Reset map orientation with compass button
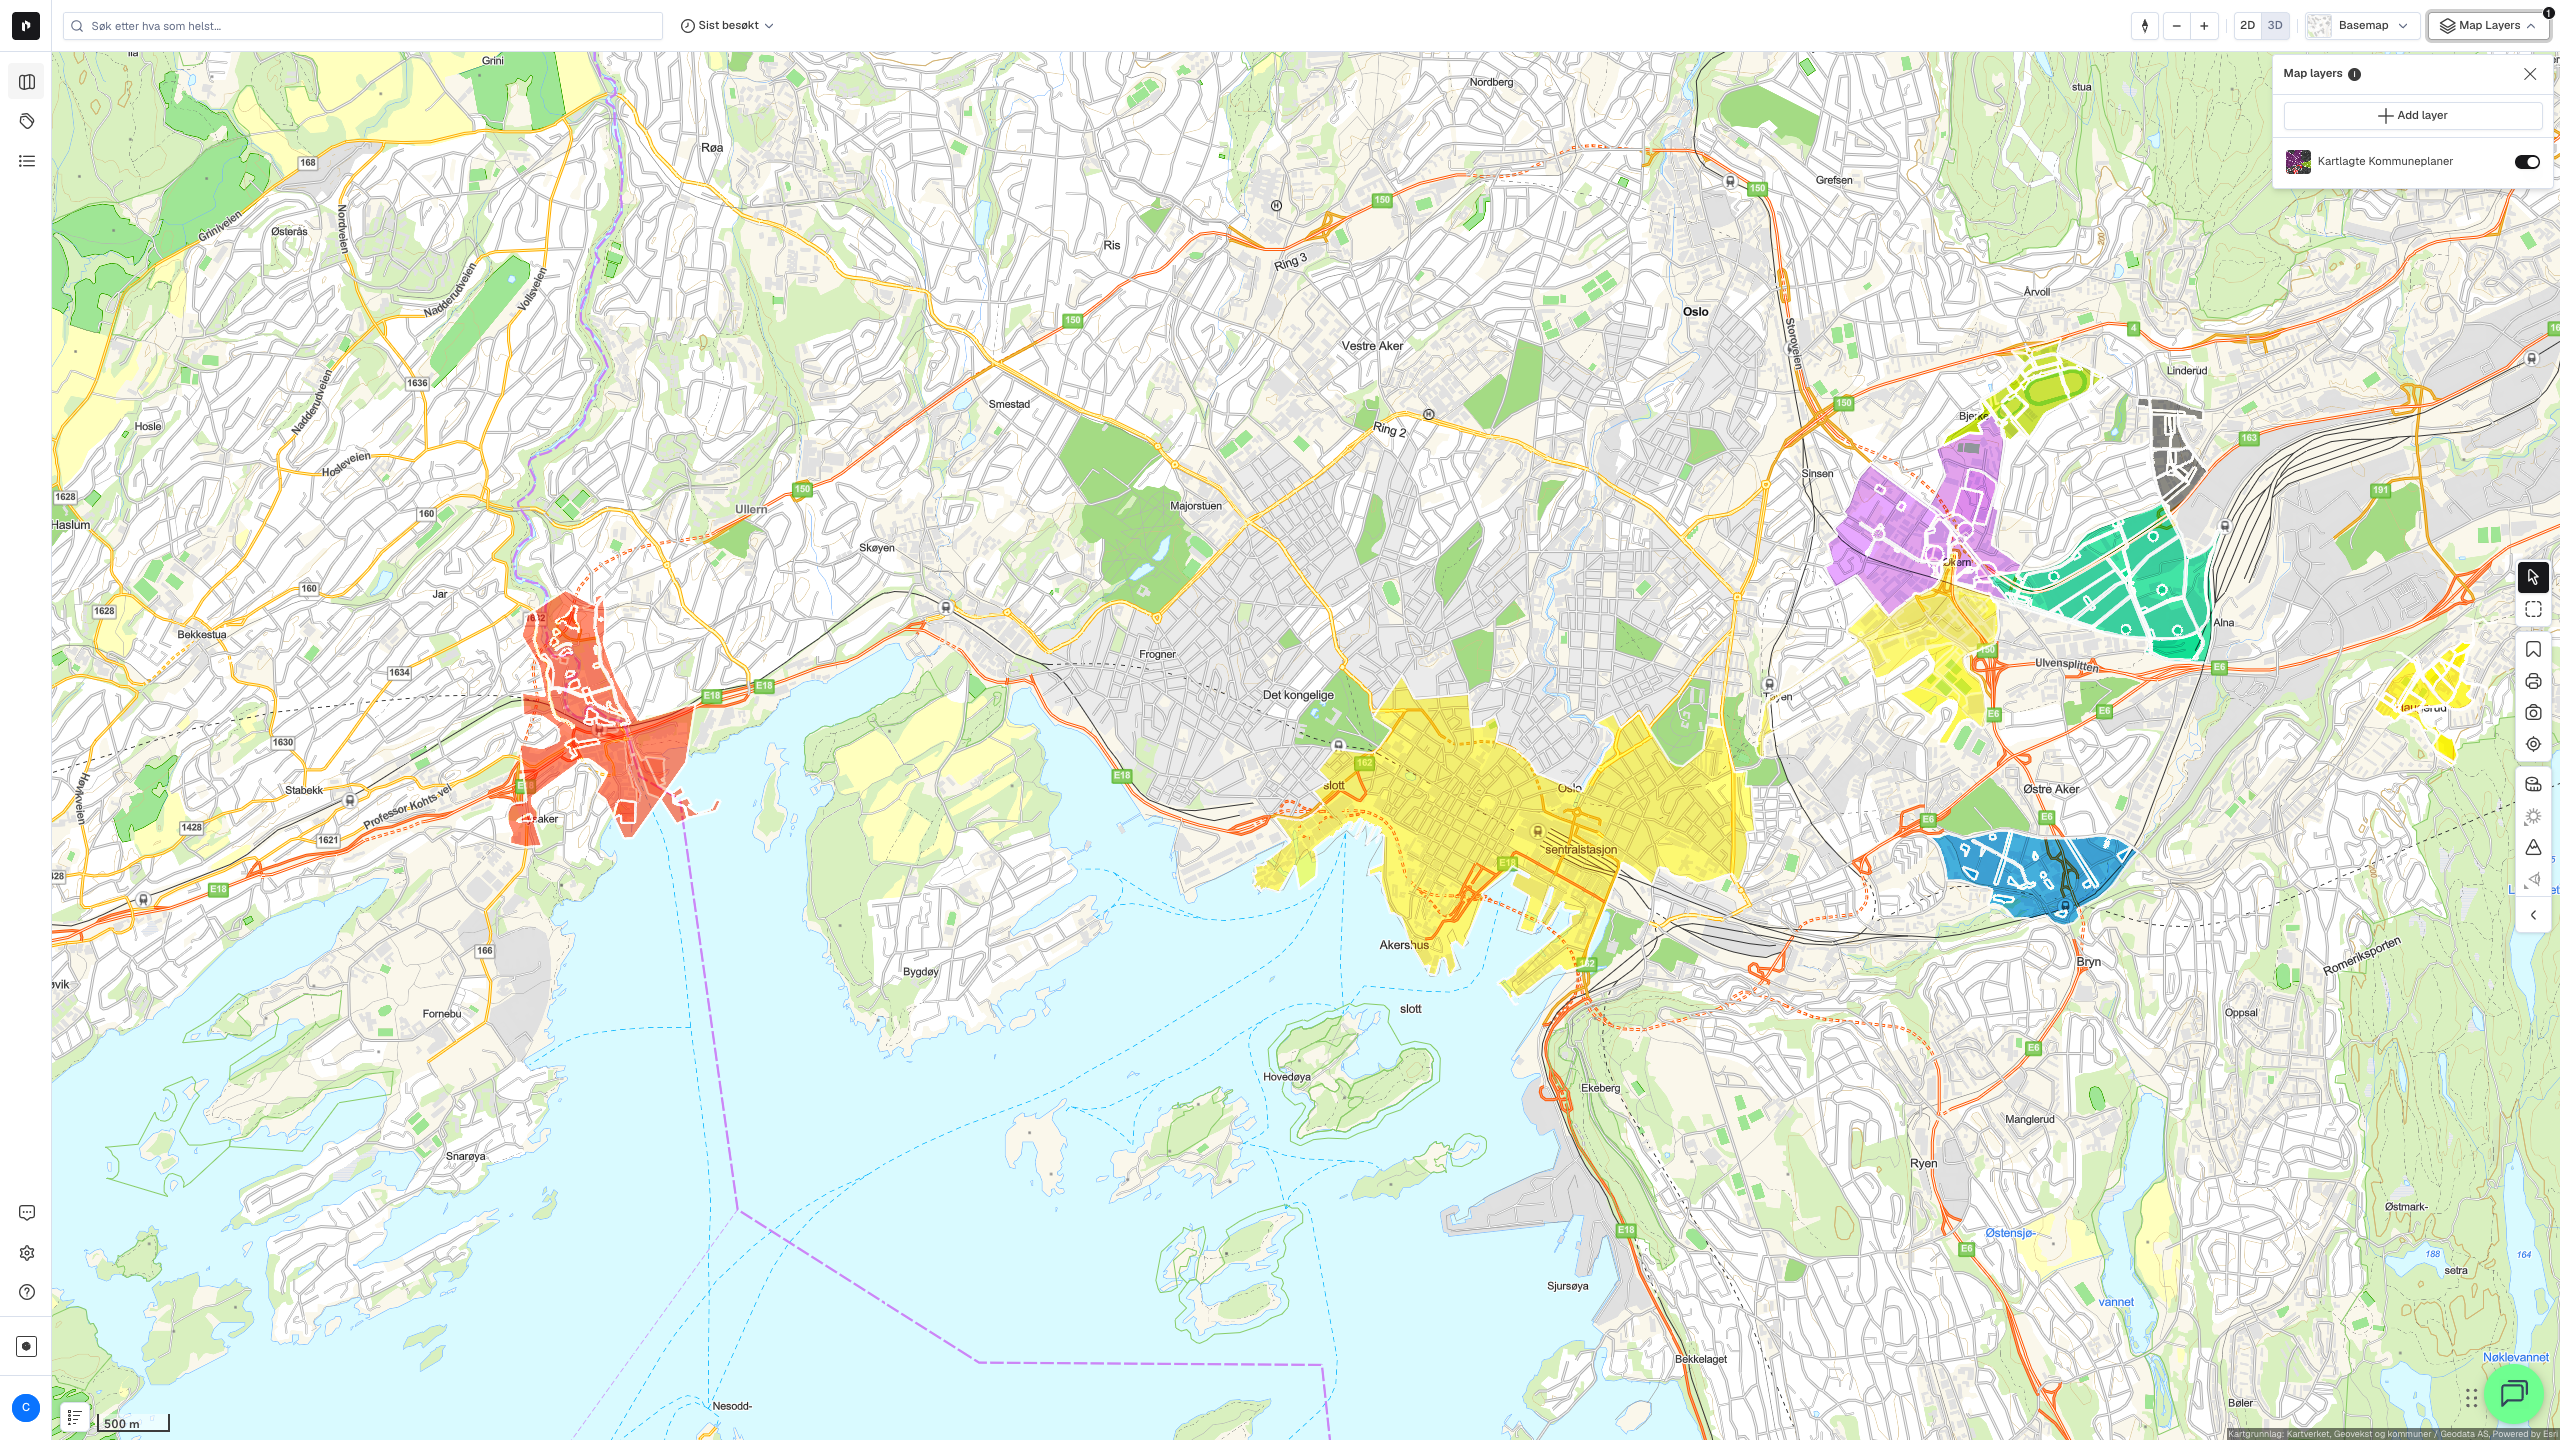The image size is (2560, 1440). click(2145, 26)
